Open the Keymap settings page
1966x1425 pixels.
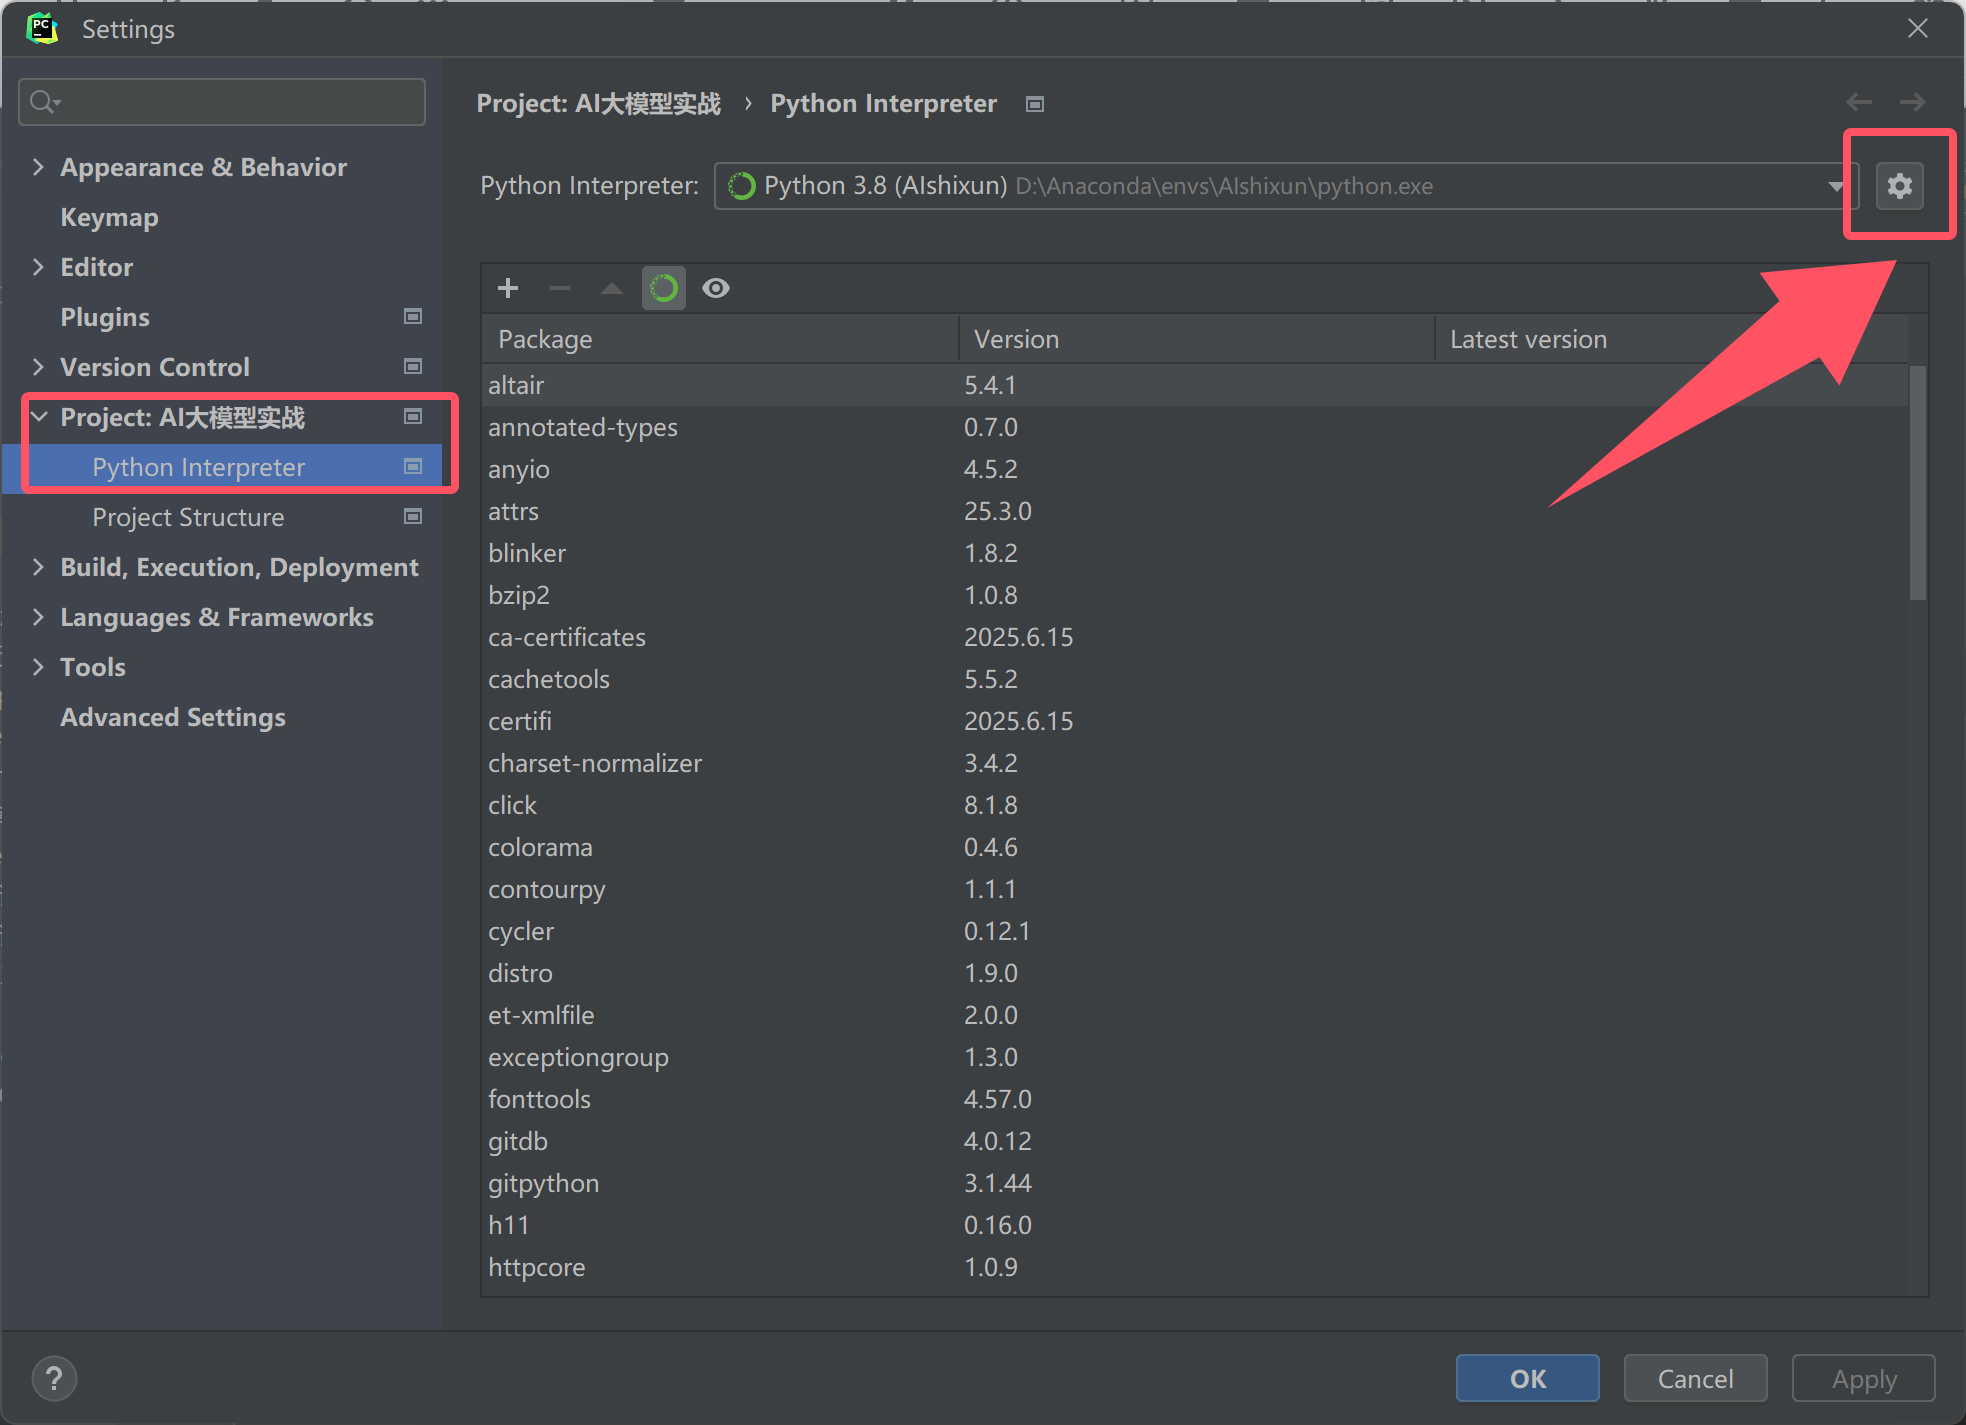[x=109, y=217]
